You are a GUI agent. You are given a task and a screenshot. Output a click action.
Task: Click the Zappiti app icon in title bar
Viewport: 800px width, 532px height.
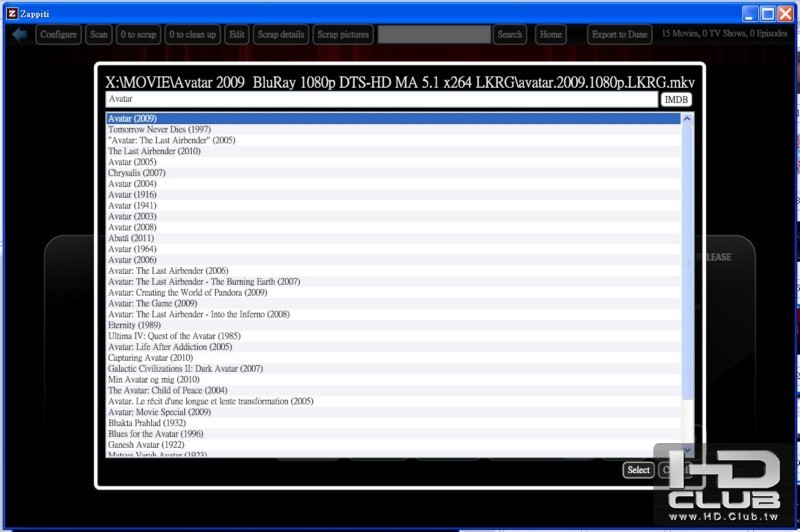[x=12, y=14]
